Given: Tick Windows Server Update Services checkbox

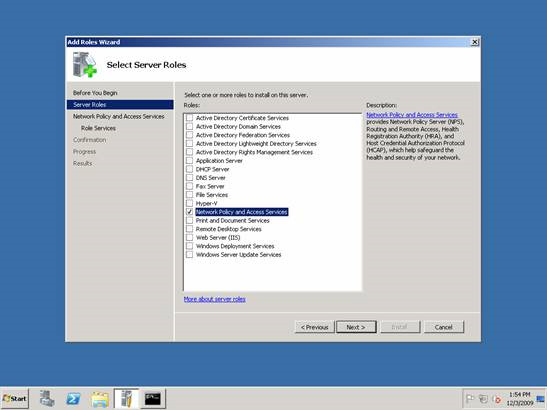Looking at the screenshot, I should pyautogui.click(x=189, y=255).
